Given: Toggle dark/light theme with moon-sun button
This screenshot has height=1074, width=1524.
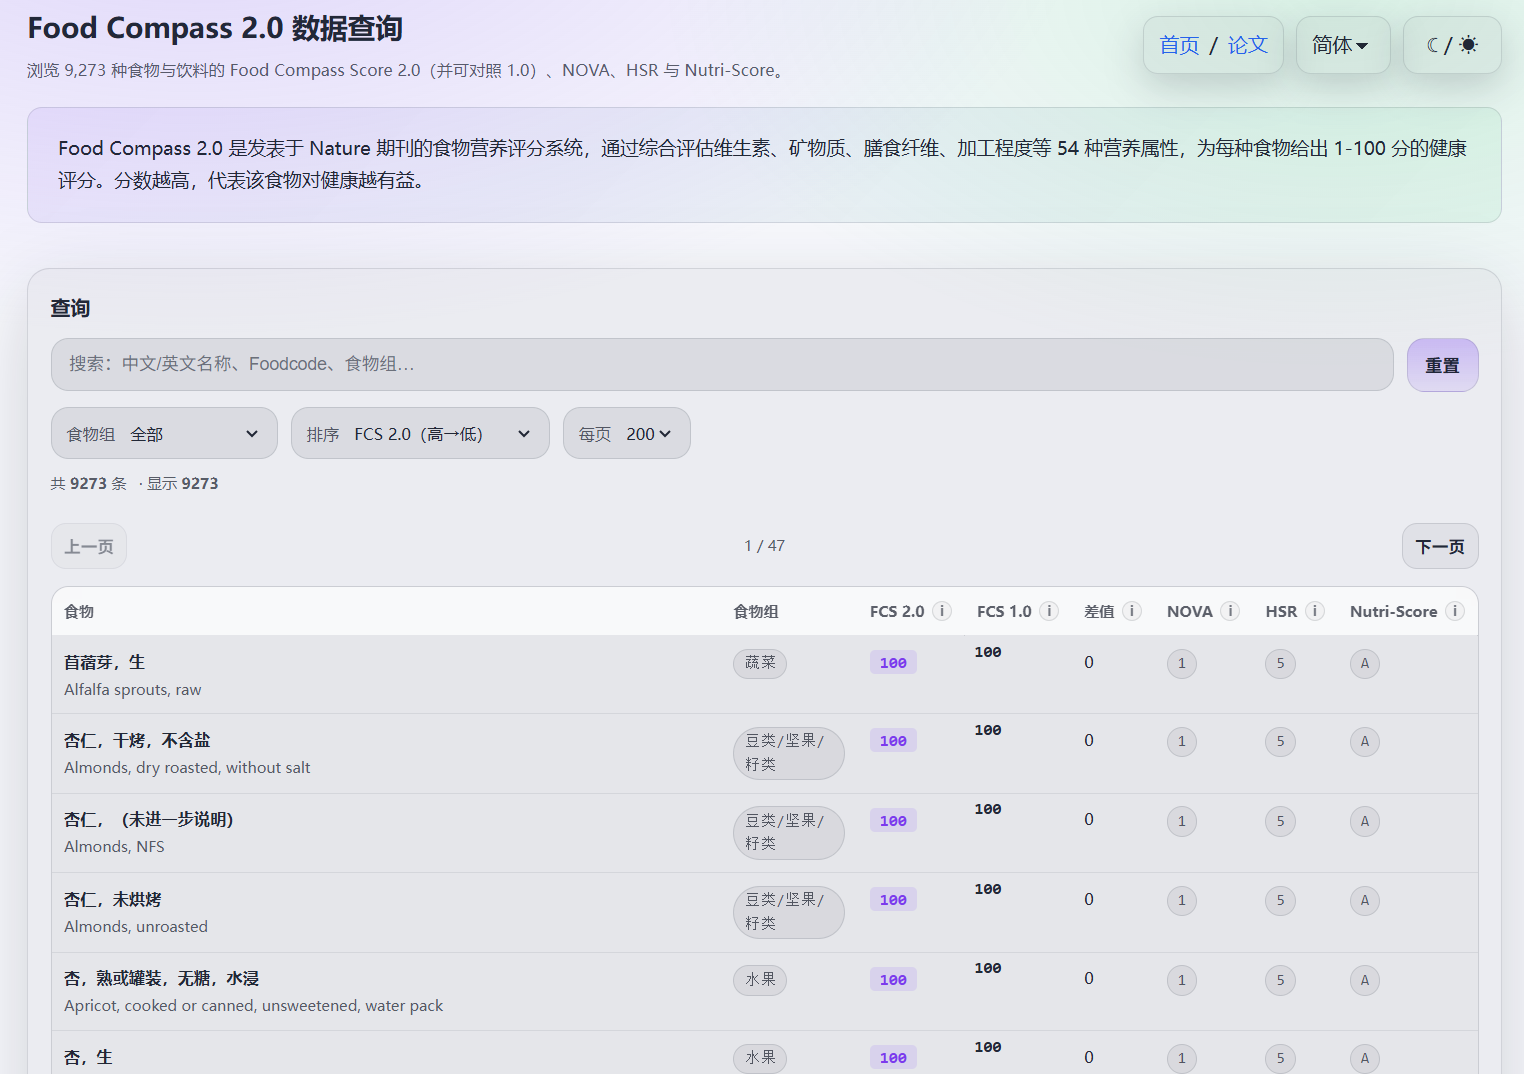Looking at the screenshot, I should coord(1451,45).
